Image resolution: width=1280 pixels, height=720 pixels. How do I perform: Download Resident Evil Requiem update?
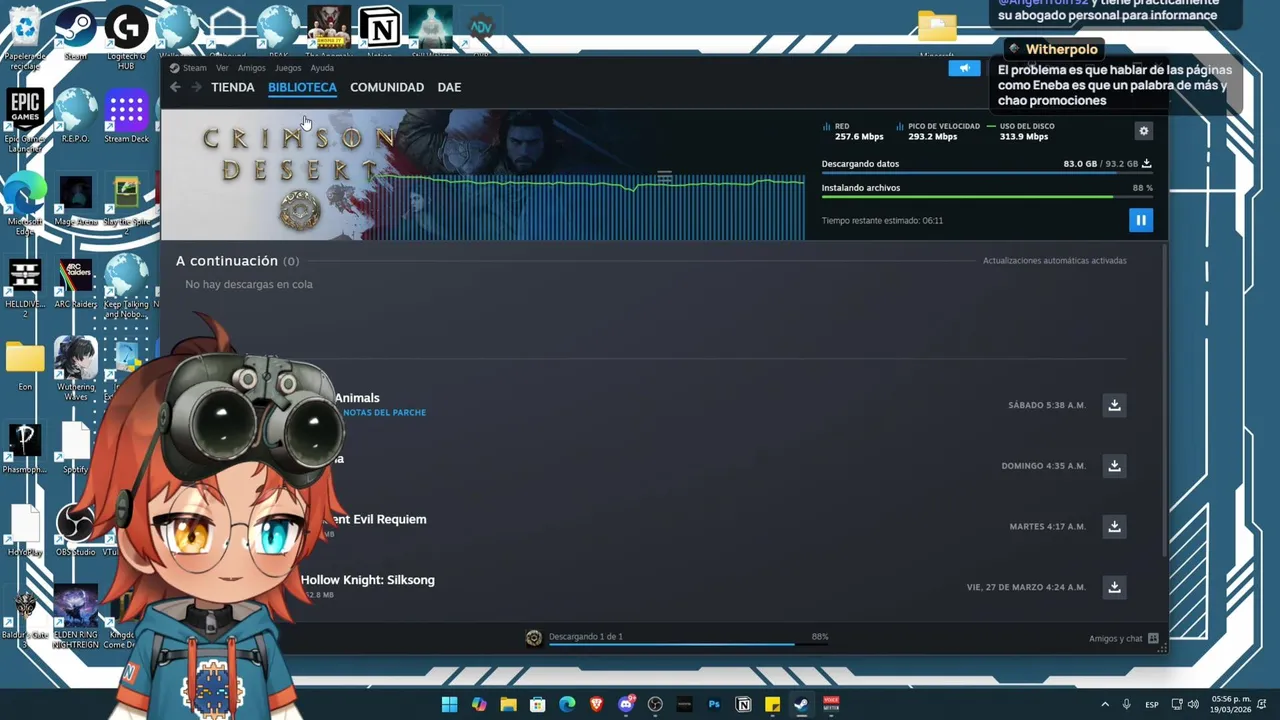tap(1114, 526)
